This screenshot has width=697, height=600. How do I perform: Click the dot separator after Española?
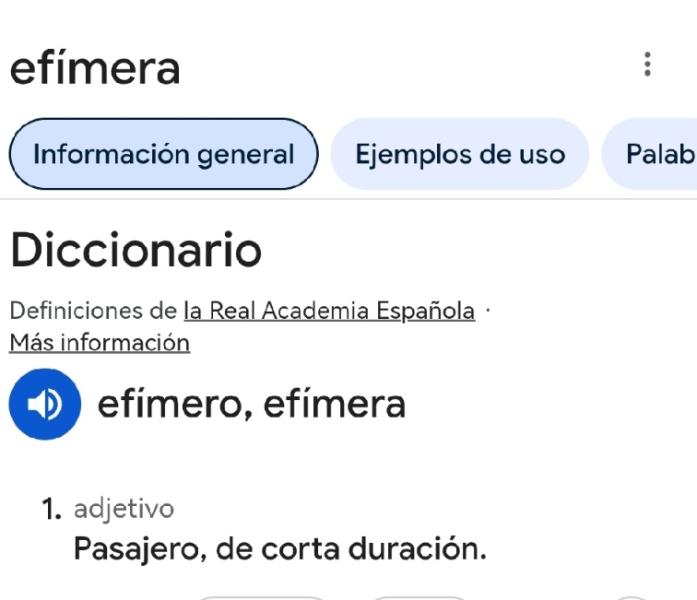[488, 310]
